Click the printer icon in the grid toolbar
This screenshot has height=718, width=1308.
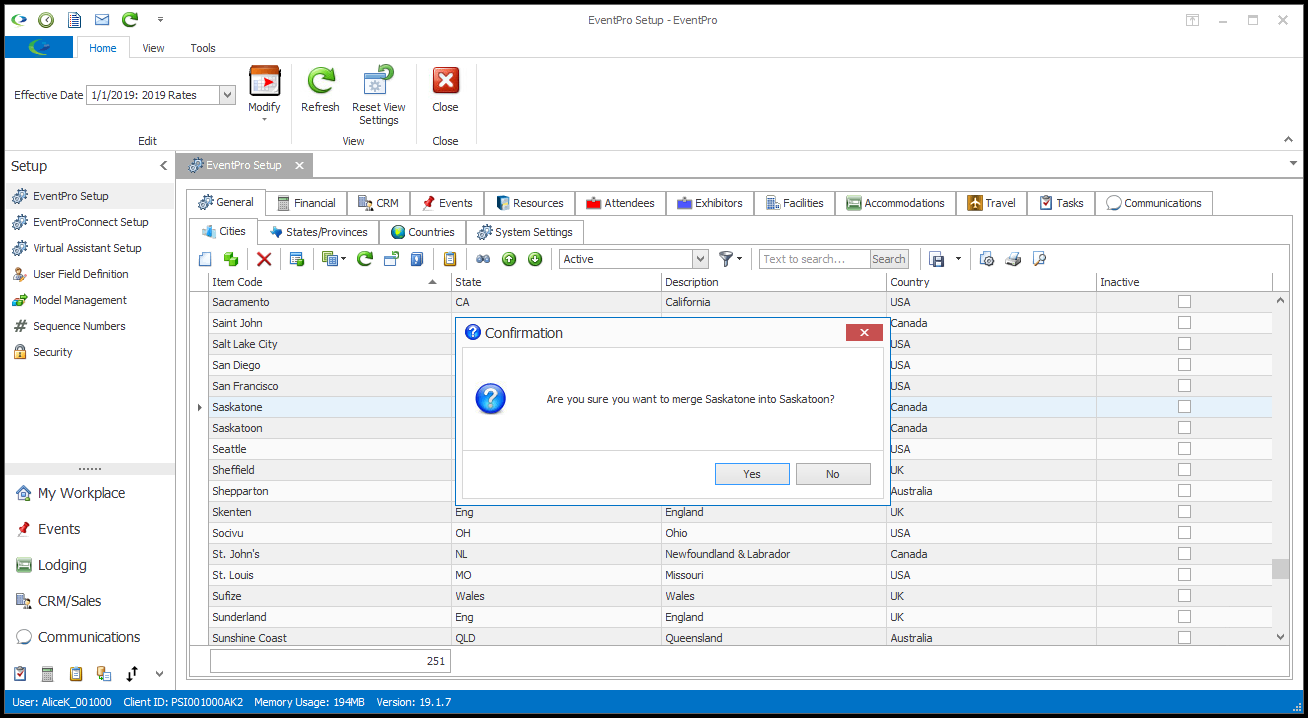coord(1013,259)
